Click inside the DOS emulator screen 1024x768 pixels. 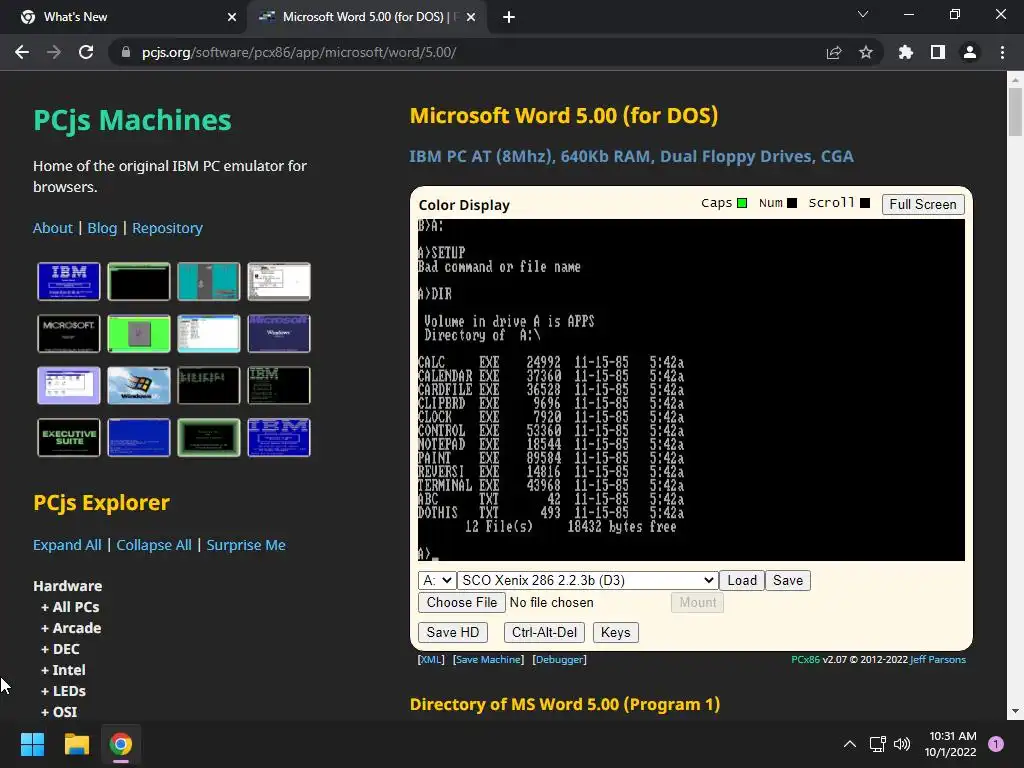(691, 390)
